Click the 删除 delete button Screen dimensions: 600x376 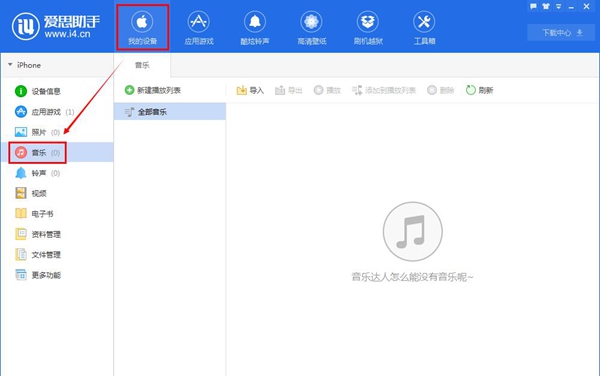[x=440, y=90]
